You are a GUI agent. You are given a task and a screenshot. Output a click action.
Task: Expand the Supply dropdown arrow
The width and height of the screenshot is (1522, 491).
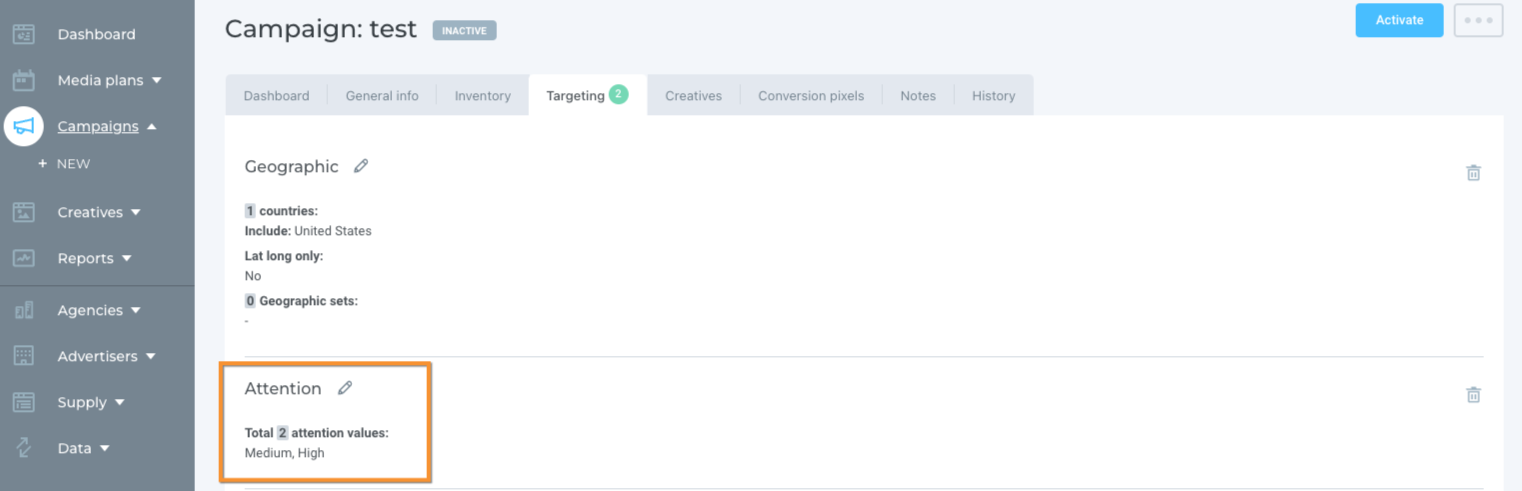pyautogui.click(x=119, y=402)
